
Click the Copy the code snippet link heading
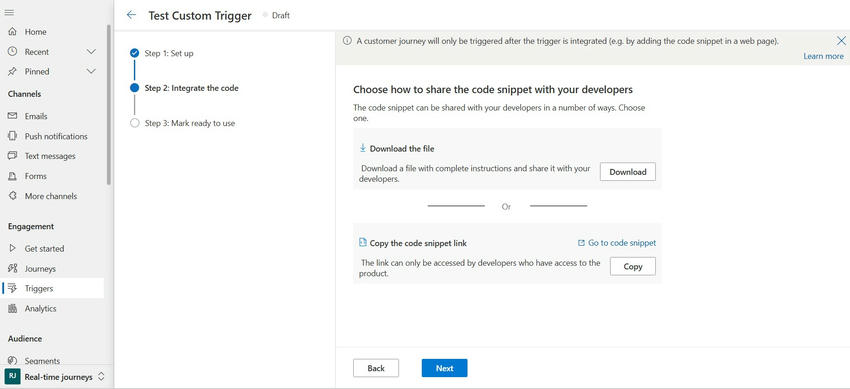(x=418, y=243)
